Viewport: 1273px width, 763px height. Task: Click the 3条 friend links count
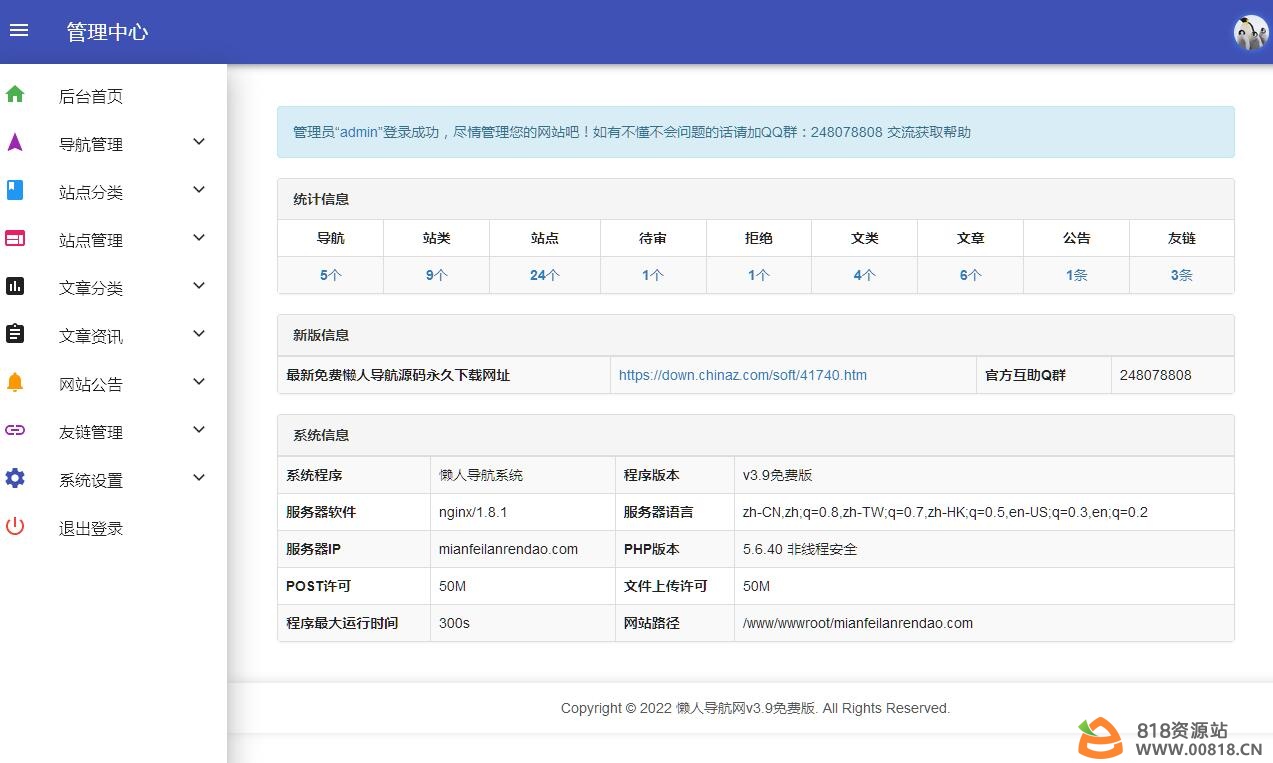click(1182, 275)
